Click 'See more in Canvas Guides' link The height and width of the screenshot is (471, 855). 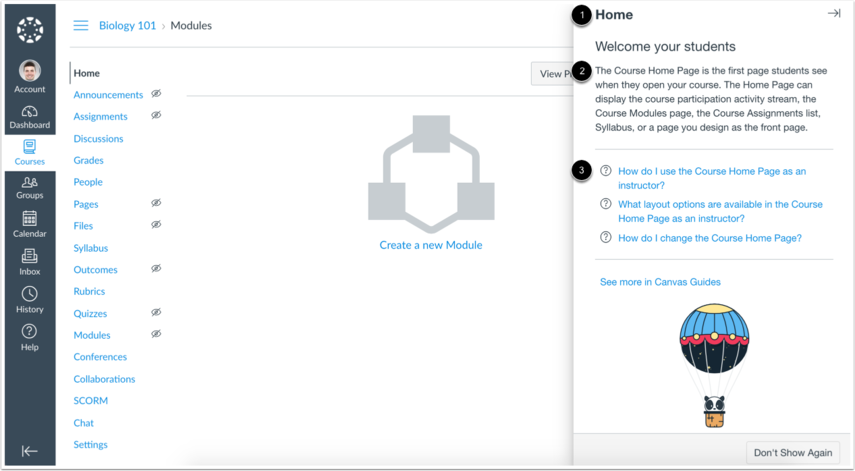[x=660, y=282]
